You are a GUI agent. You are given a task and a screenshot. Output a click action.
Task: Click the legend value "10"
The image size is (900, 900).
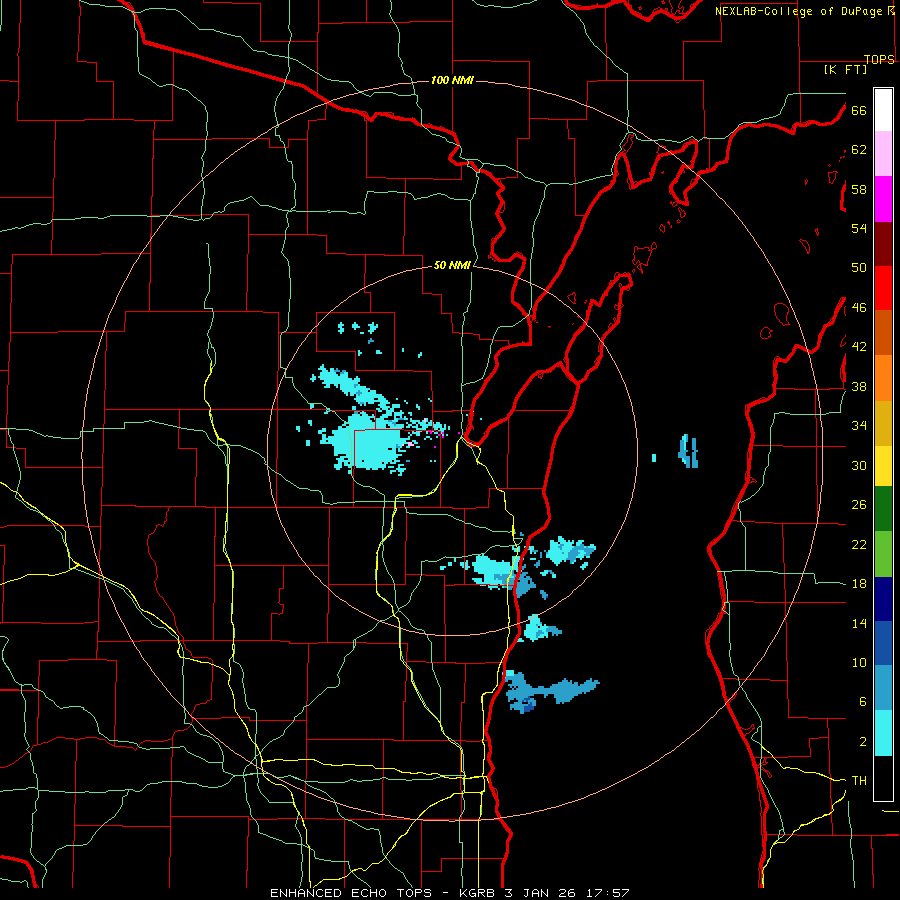point(859,663)
